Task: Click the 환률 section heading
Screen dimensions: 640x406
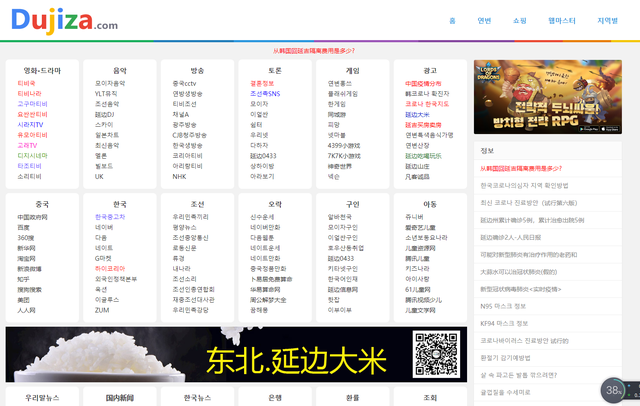Action: coord(352,397)
